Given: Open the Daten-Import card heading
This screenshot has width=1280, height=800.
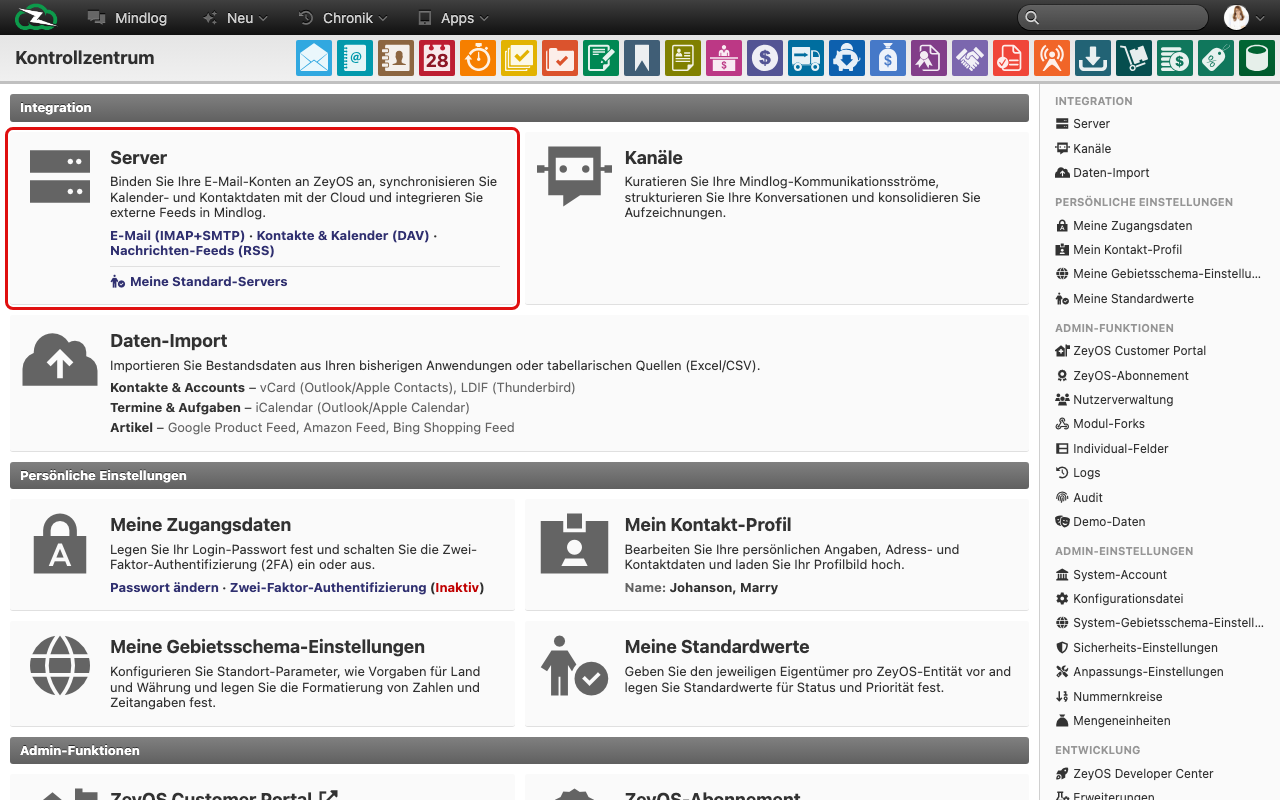Looking at the screenshot, I should click(x=169, y=341).
